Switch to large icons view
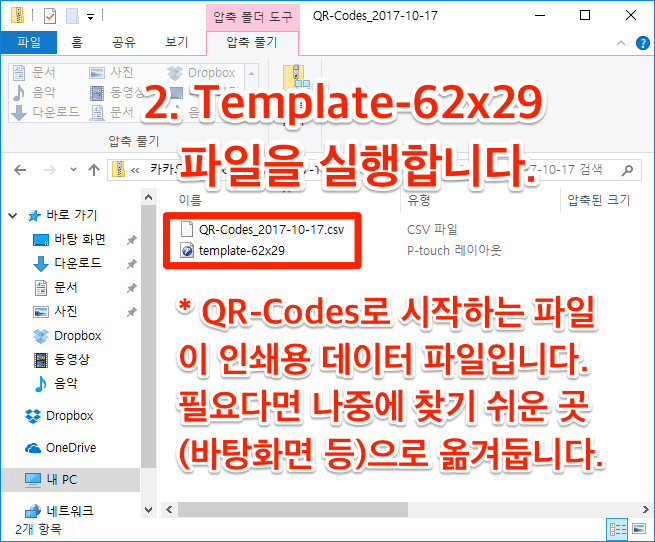The width and height of the screenshot is (655, 542). (639, 529)
